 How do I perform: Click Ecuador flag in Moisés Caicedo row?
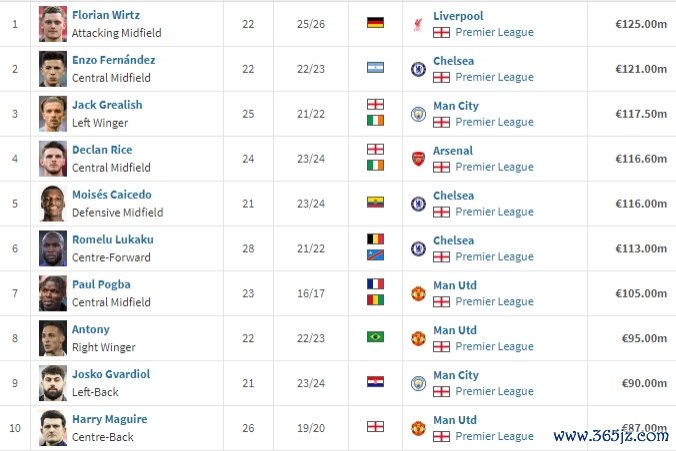376,202
